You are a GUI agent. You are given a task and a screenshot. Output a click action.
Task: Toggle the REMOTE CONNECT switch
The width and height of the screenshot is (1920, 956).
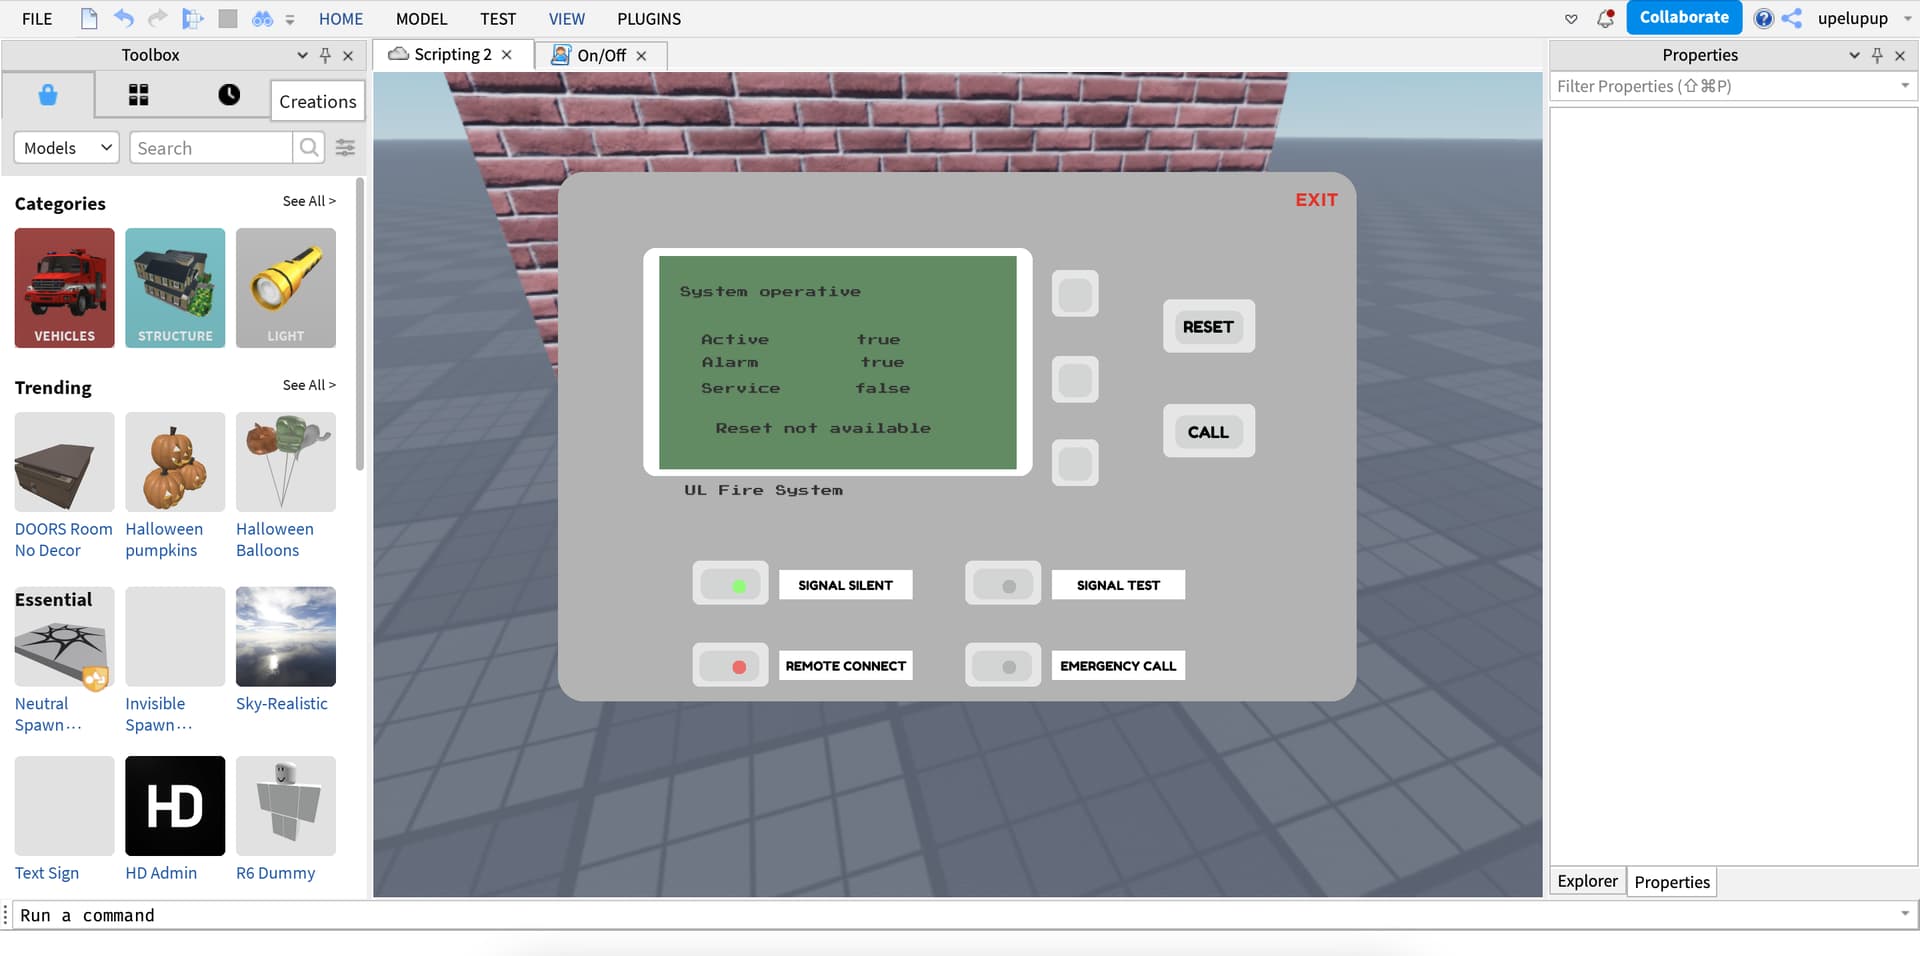[730, 666]
